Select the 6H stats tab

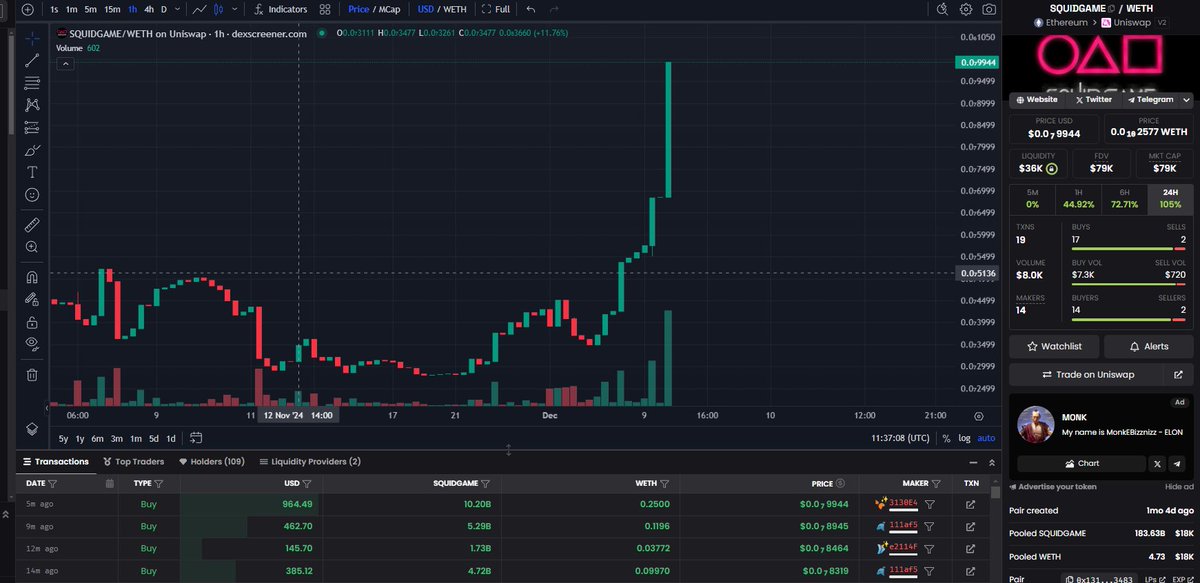coord(1124,198)
